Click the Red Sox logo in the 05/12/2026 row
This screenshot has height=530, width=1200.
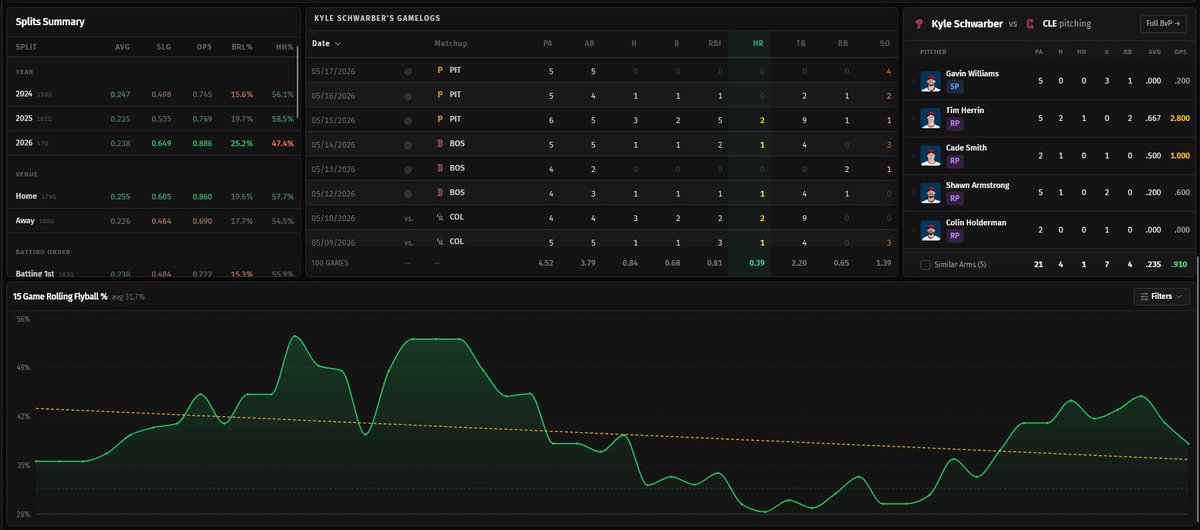click(x=440, y=192)
